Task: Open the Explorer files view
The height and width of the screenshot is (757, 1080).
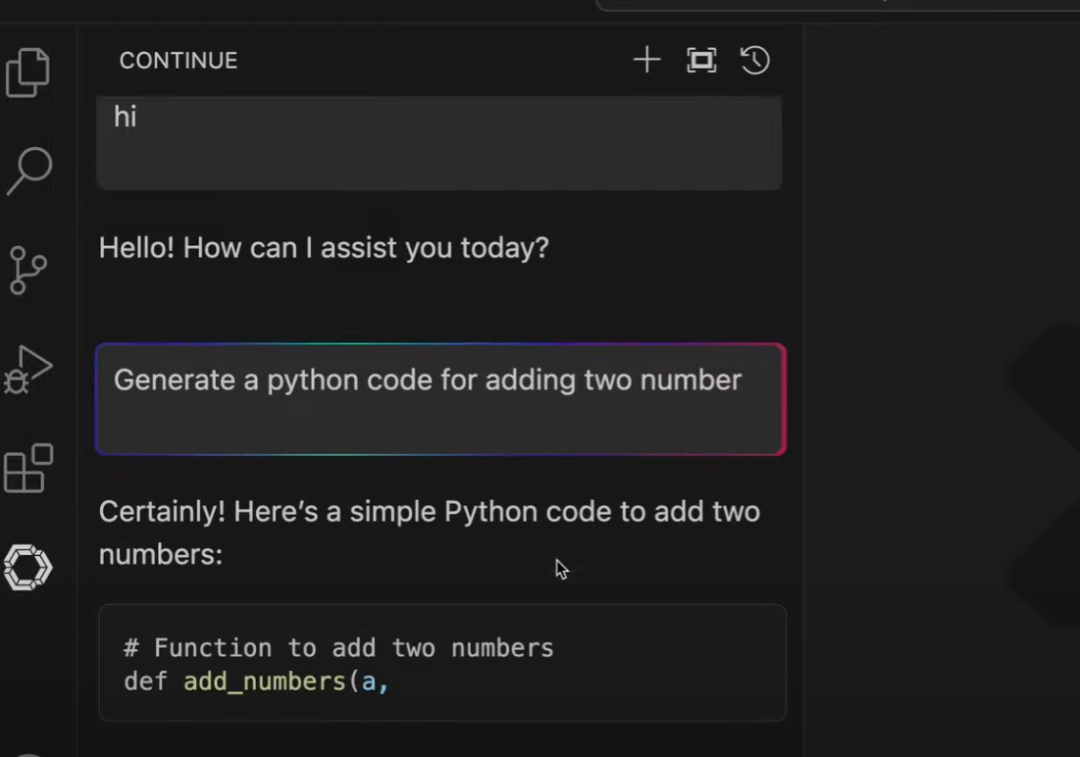Action: pos(28,72)
